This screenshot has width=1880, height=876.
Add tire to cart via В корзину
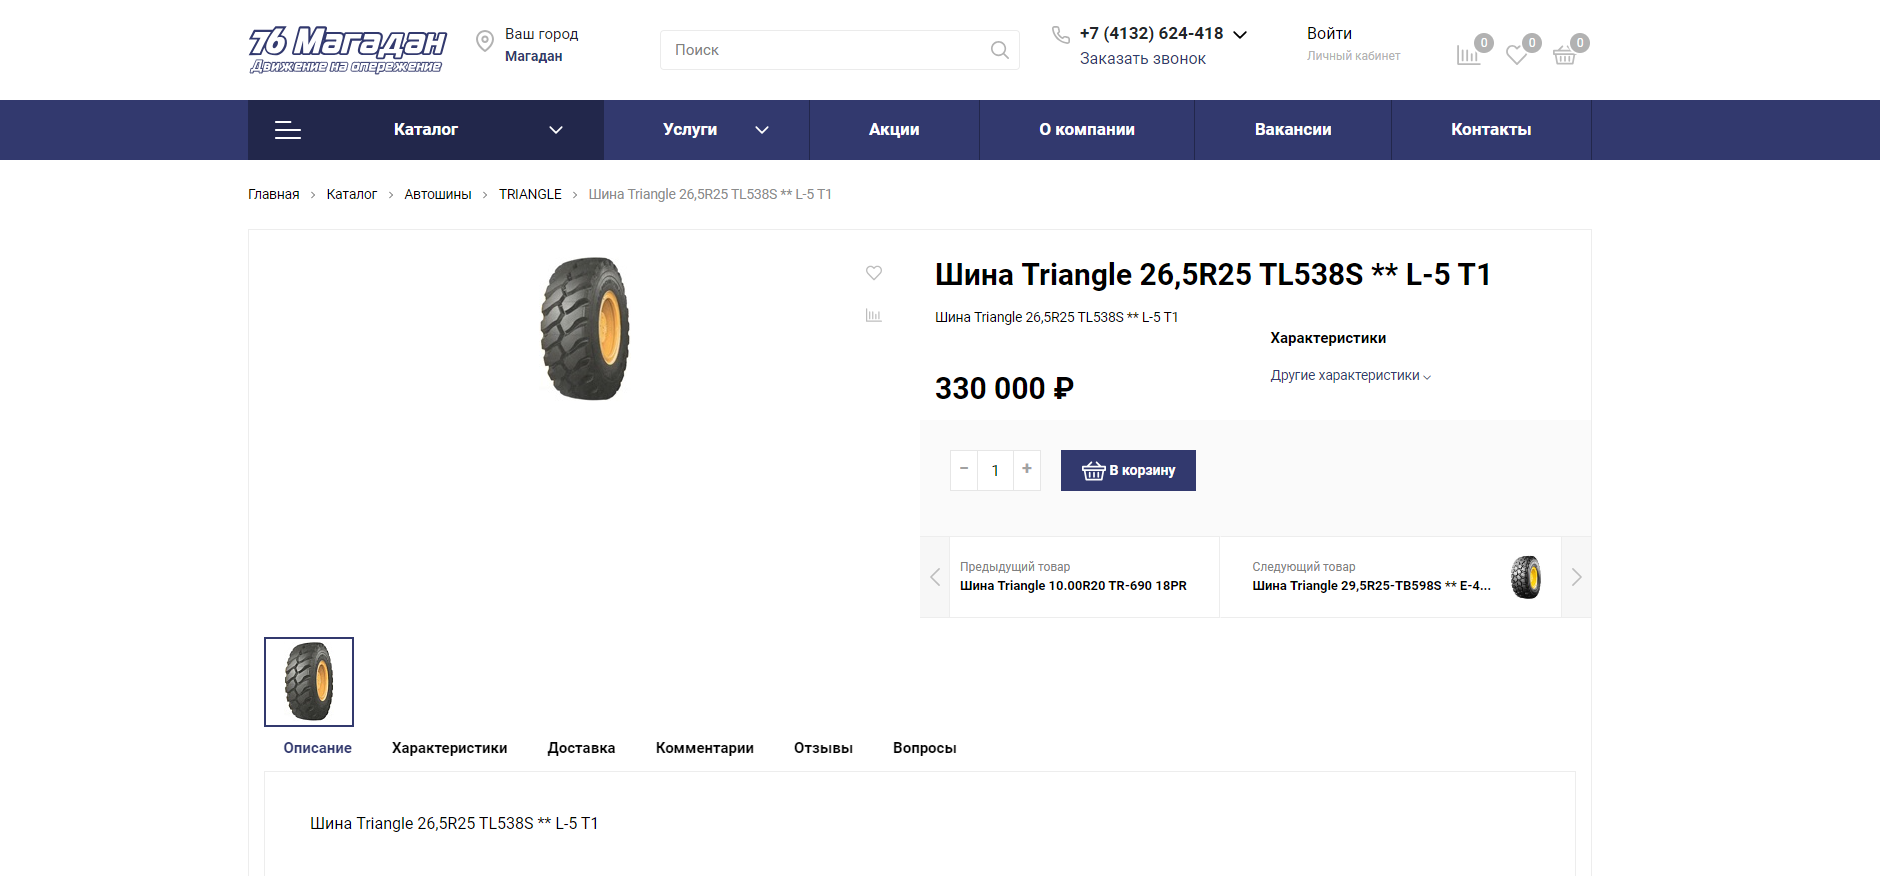[x=1128, y=470]
